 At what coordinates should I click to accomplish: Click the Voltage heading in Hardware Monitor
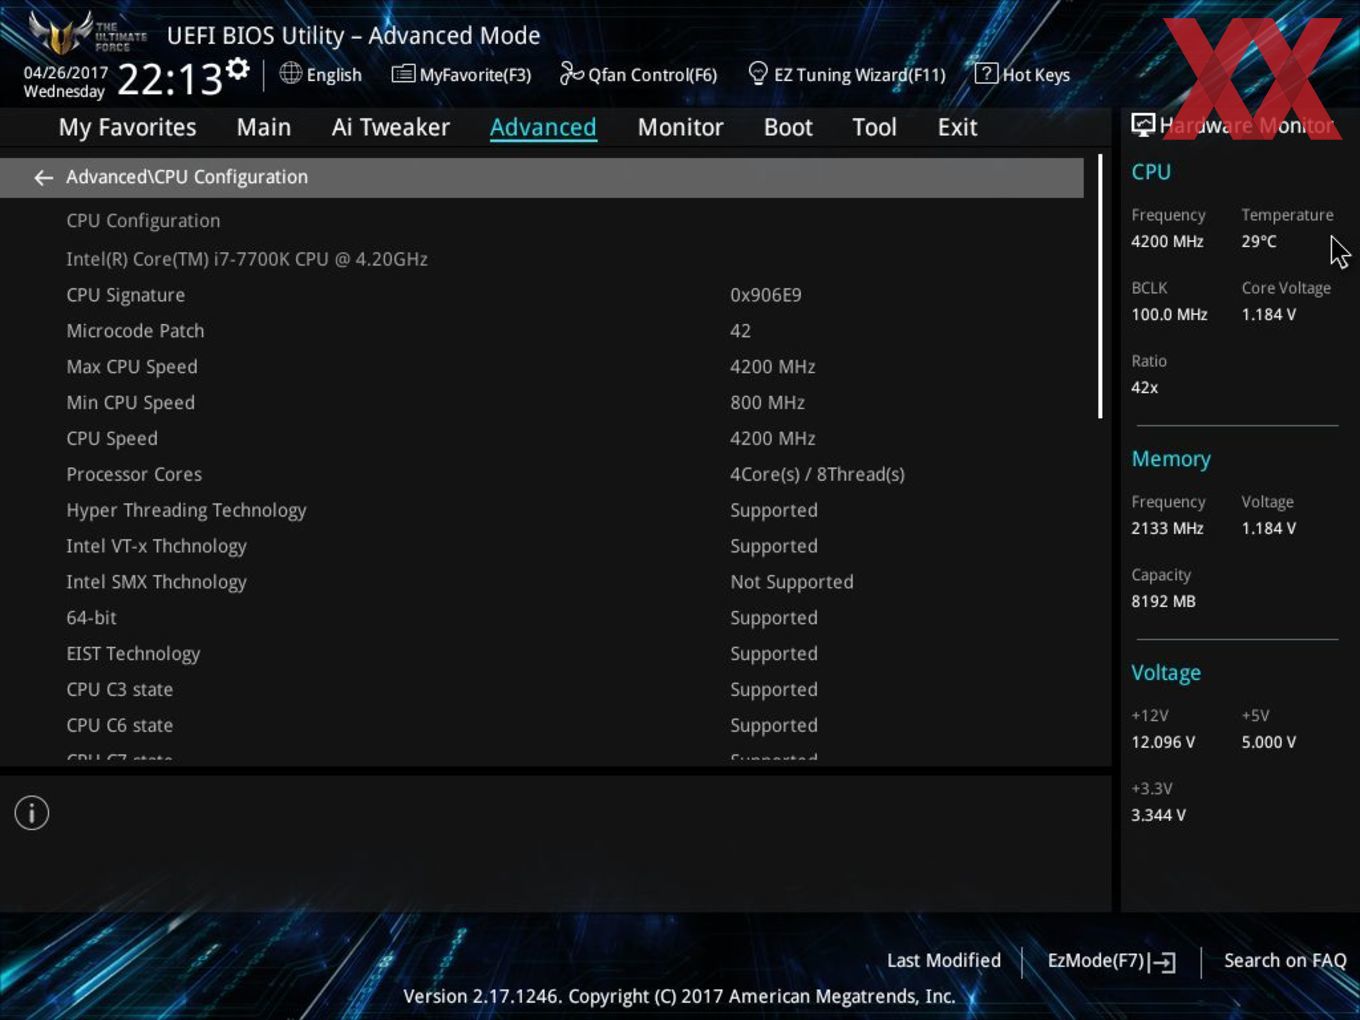(1166, 673)
